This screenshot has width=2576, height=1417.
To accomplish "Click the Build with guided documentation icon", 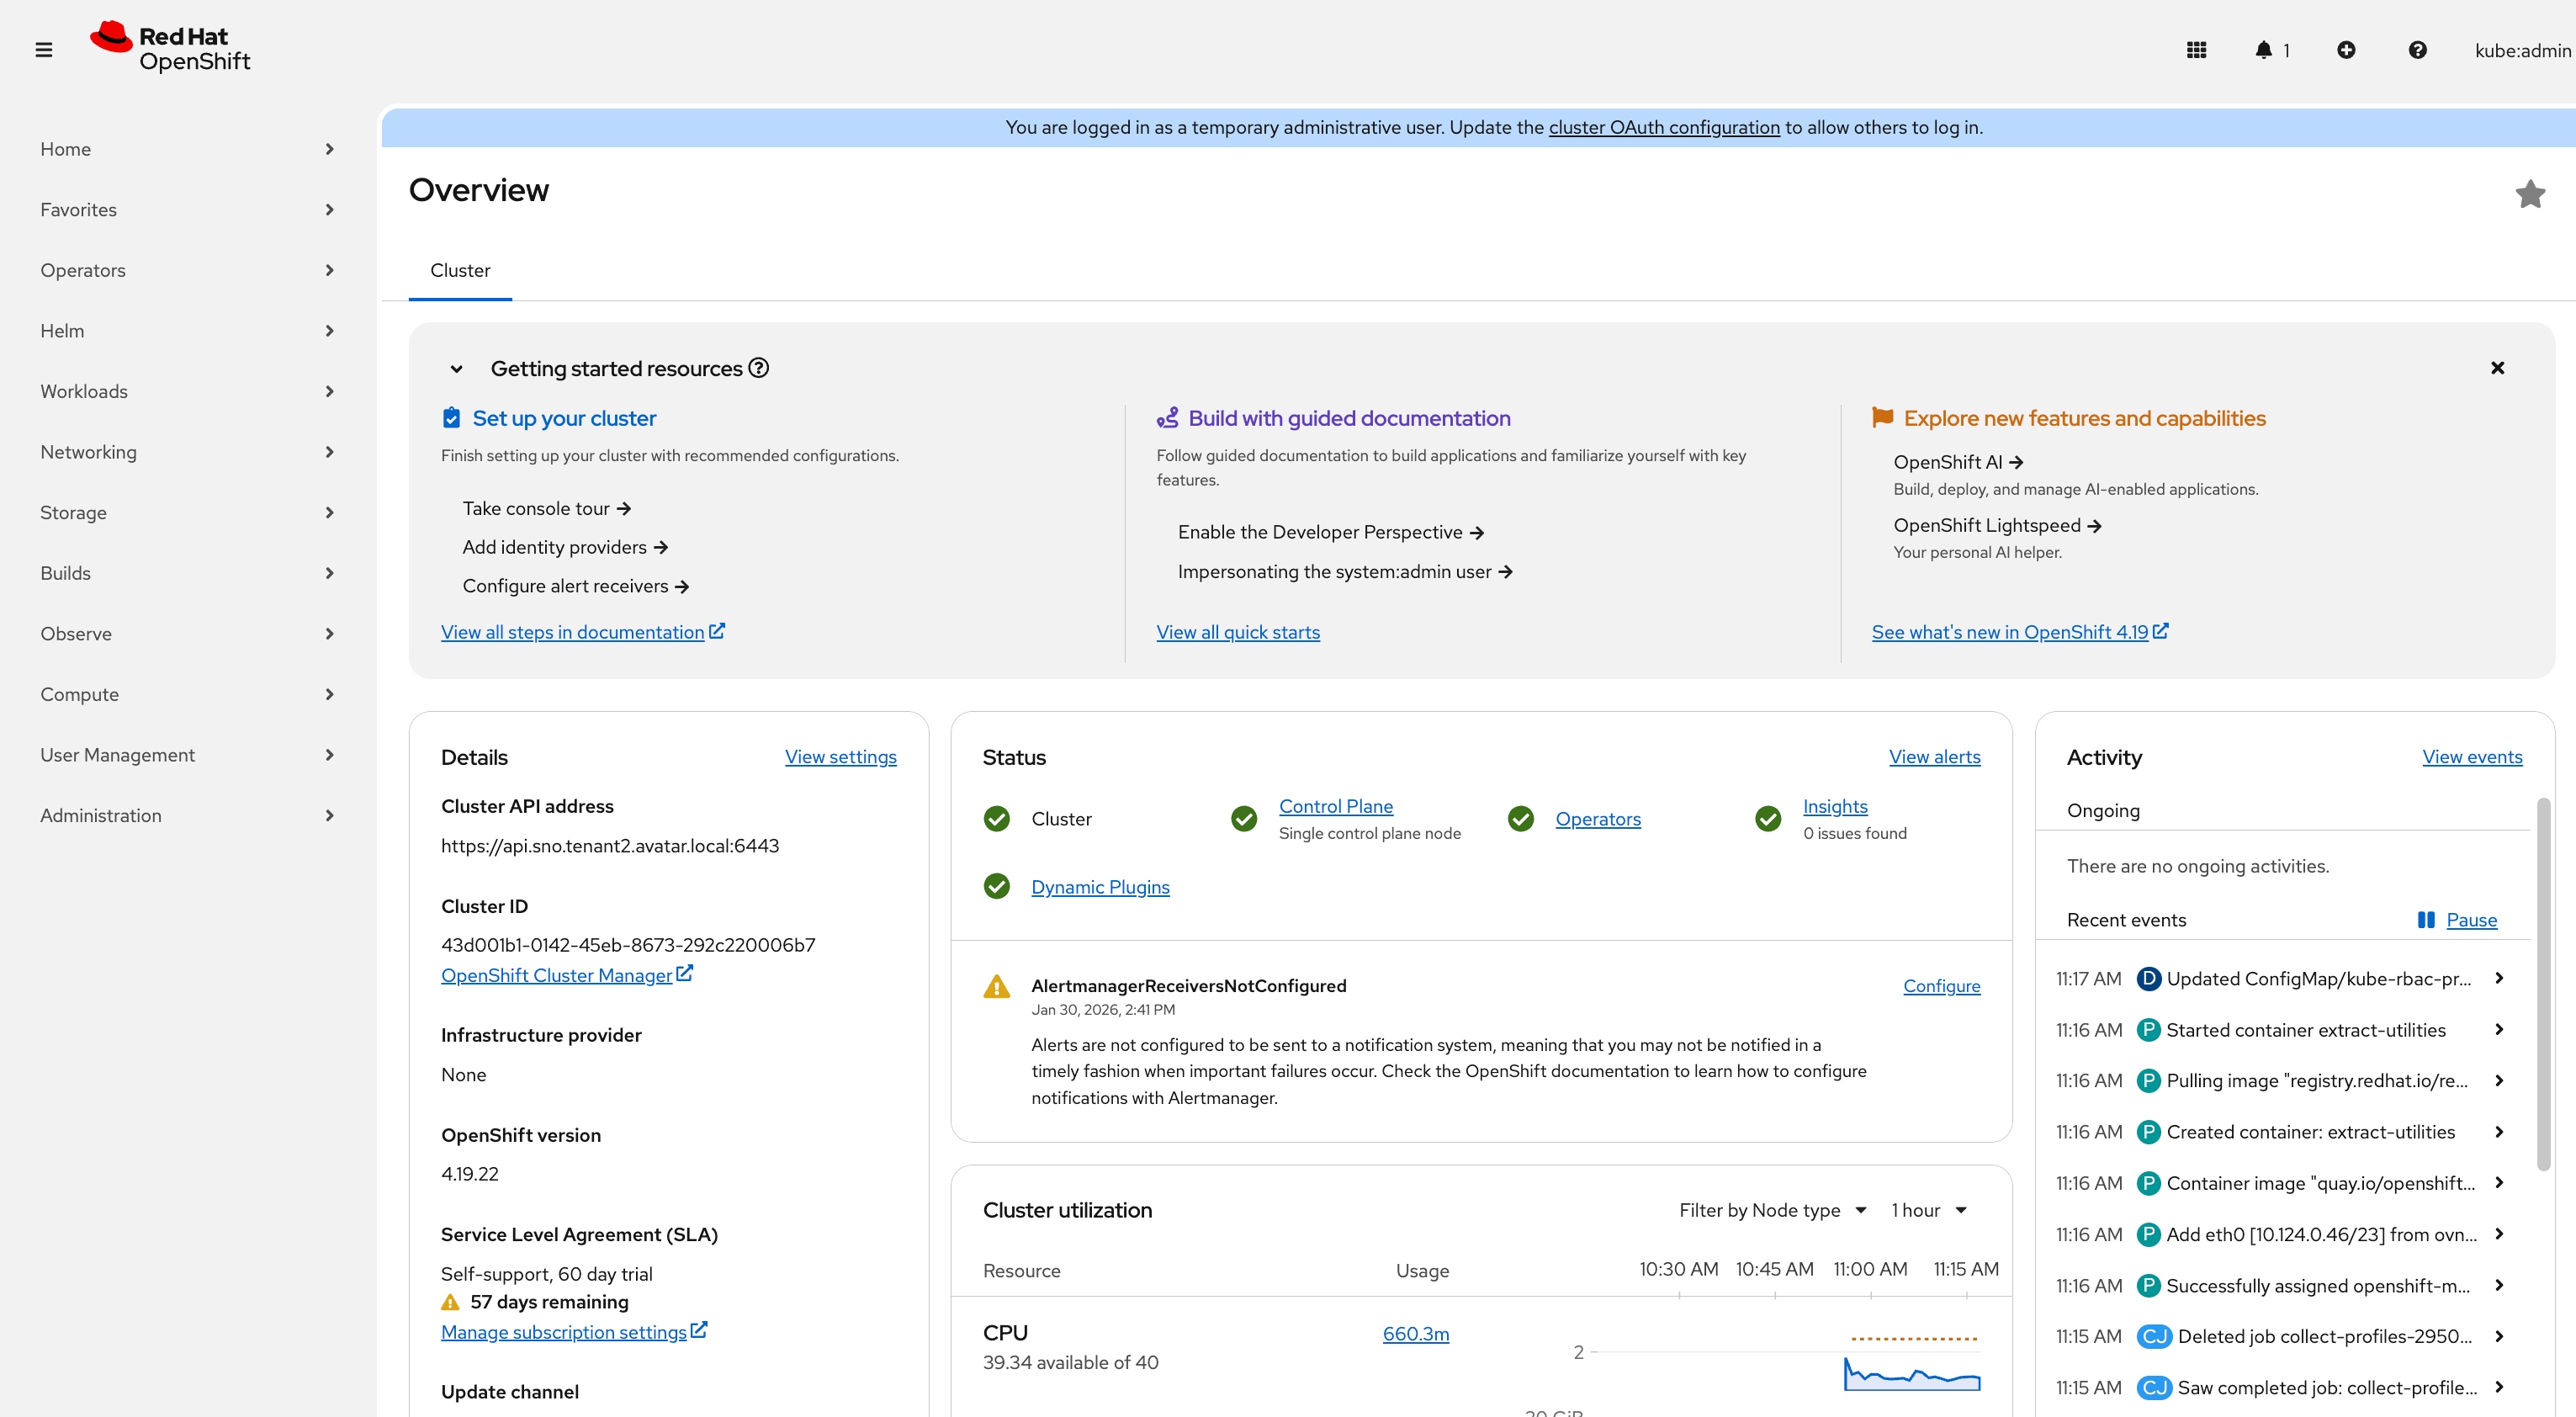I will click(x=1167, y=418).
